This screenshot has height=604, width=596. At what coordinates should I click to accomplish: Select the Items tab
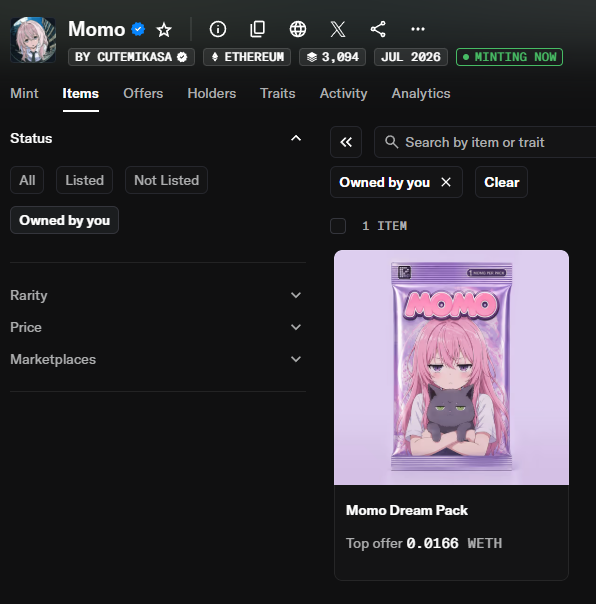point(81,94)
